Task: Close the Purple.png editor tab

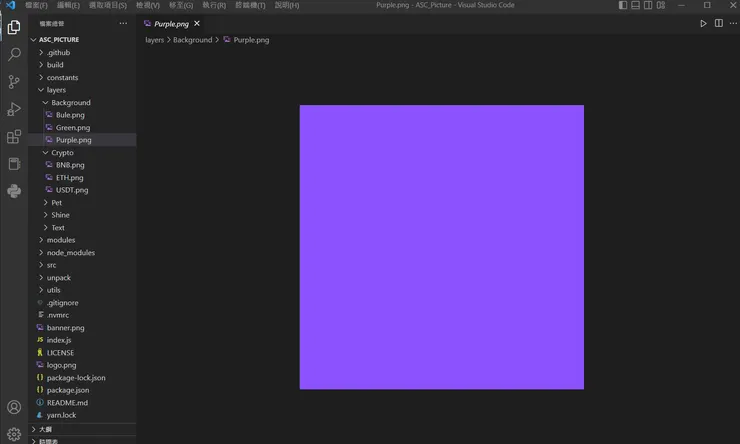Action: tap(197, 23)
